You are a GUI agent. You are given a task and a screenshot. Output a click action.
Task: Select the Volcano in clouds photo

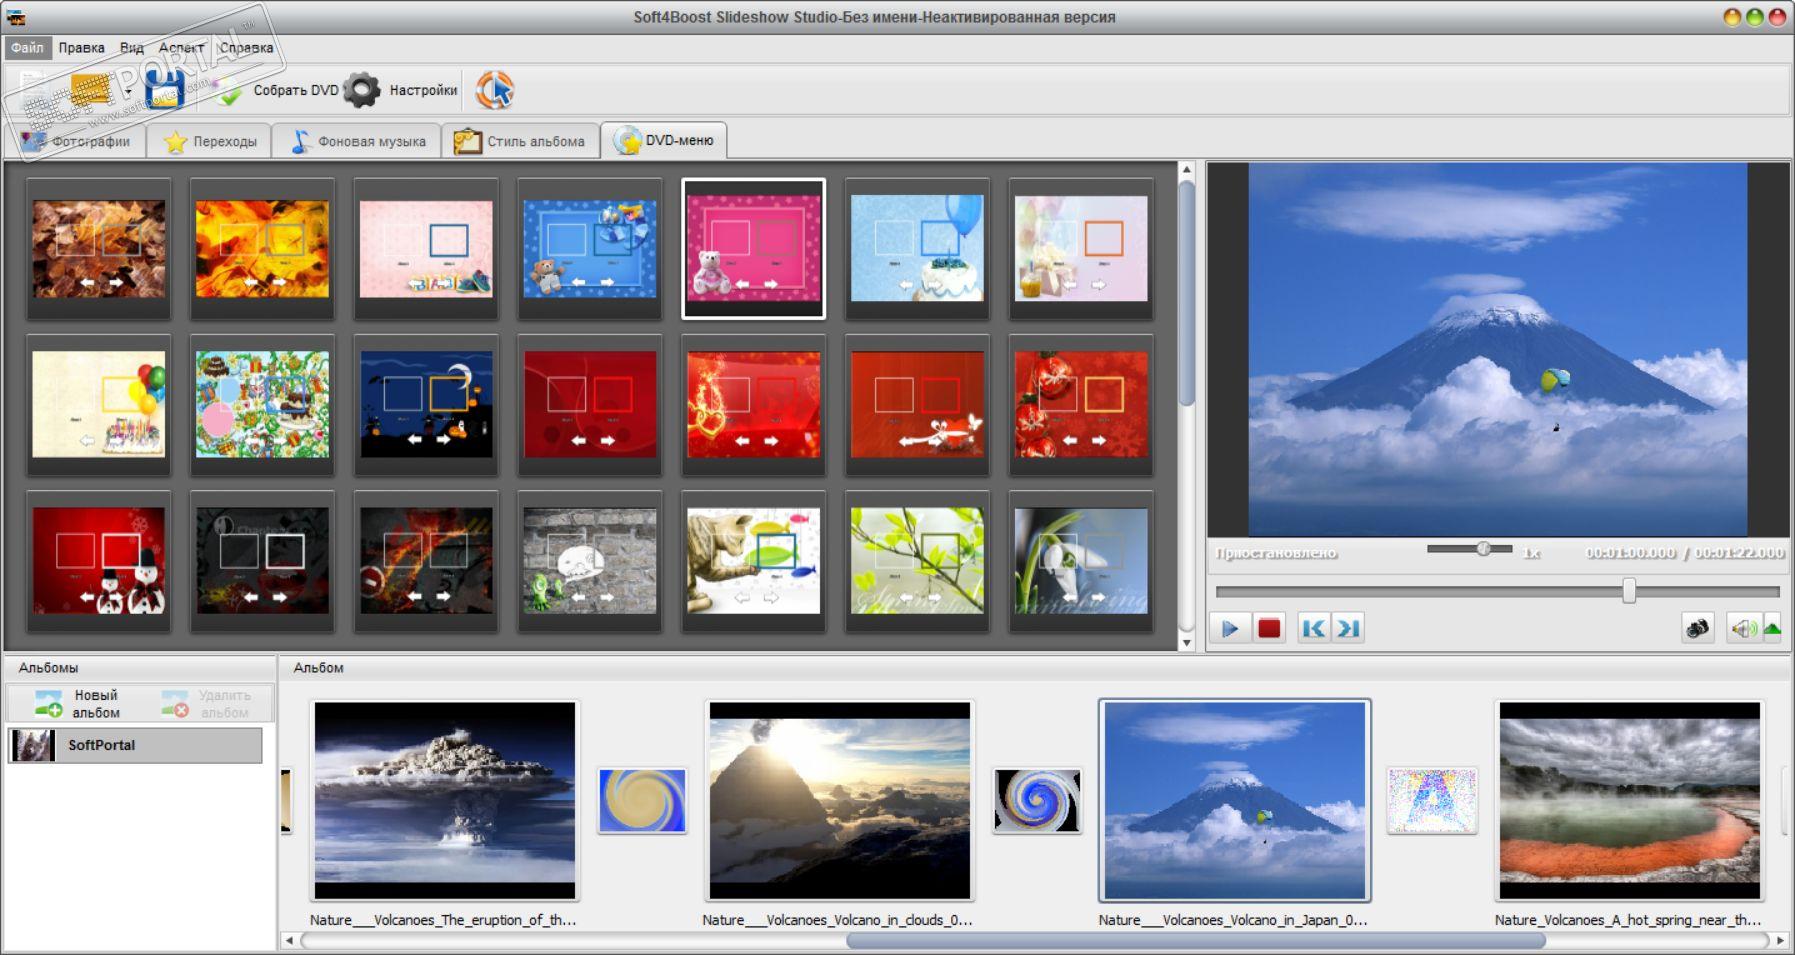pyautogui.click(x=840, y=801)
